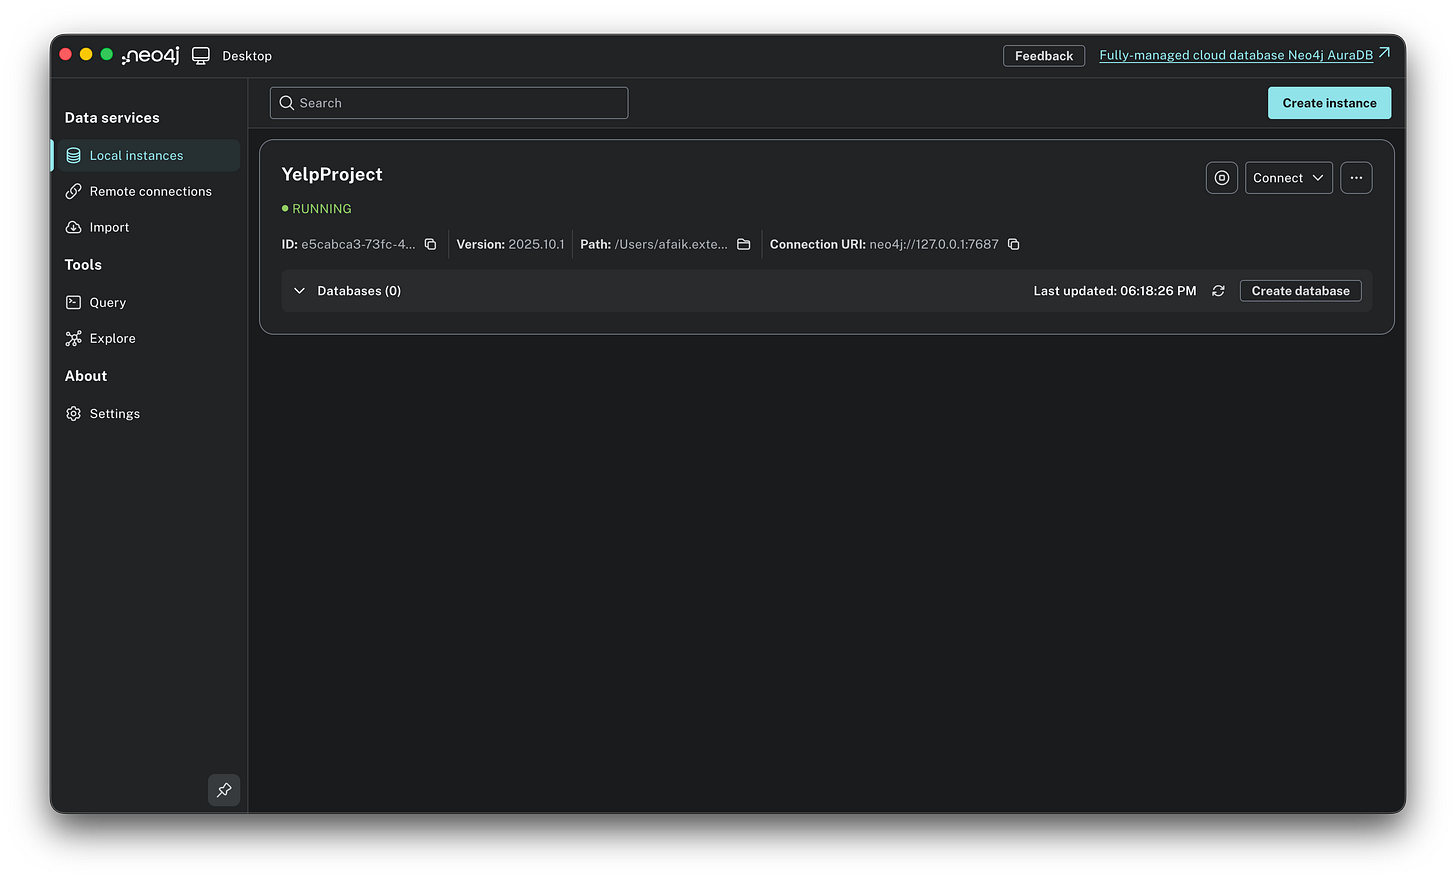Image resolution: width=1456 pixels, height=880 pixels.
Task: Click inside the Search field
Action: [x=448, y=102]
